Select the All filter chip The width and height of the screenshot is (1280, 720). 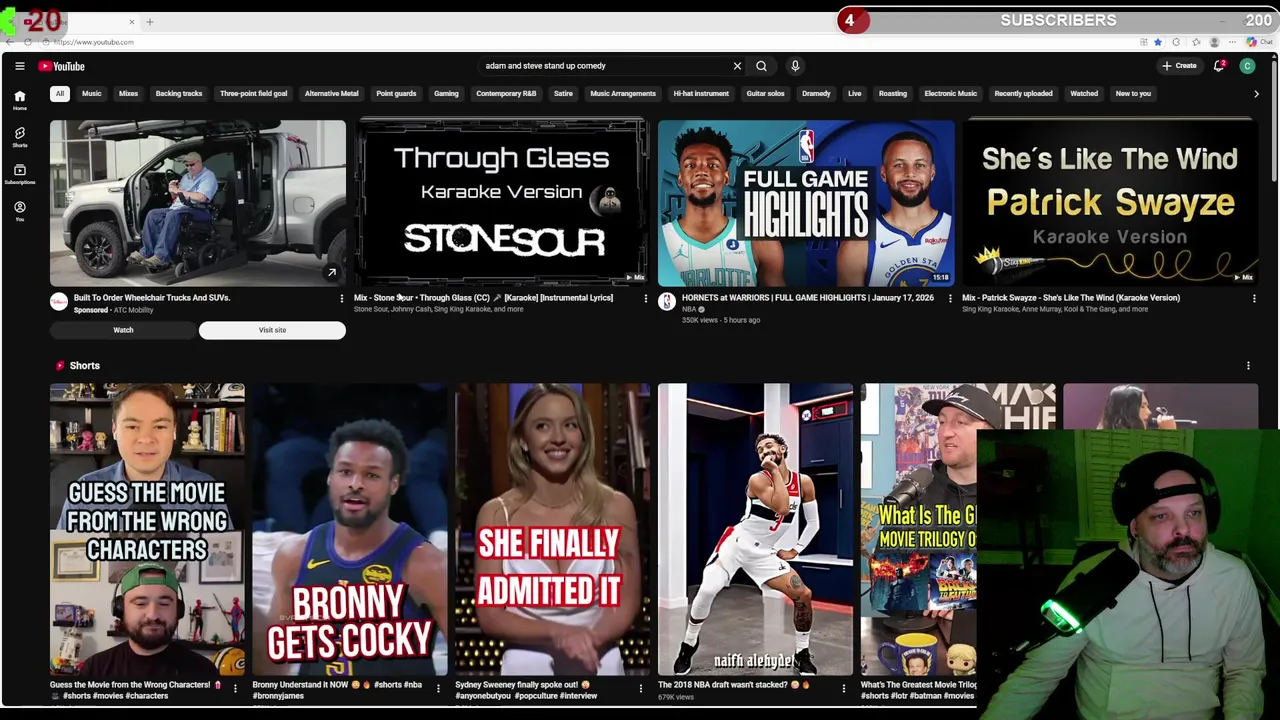pyautogui.click(x=59, y=94)
